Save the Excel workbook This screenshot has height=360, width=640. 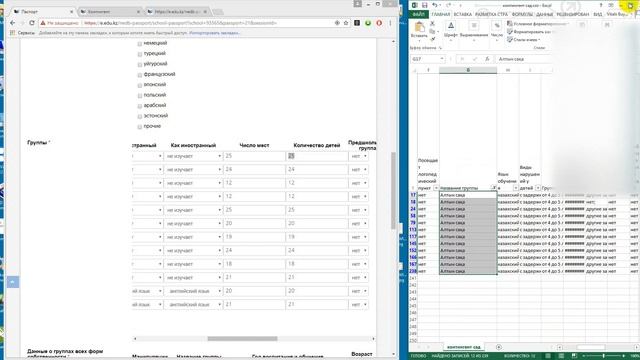pos(424,5)
